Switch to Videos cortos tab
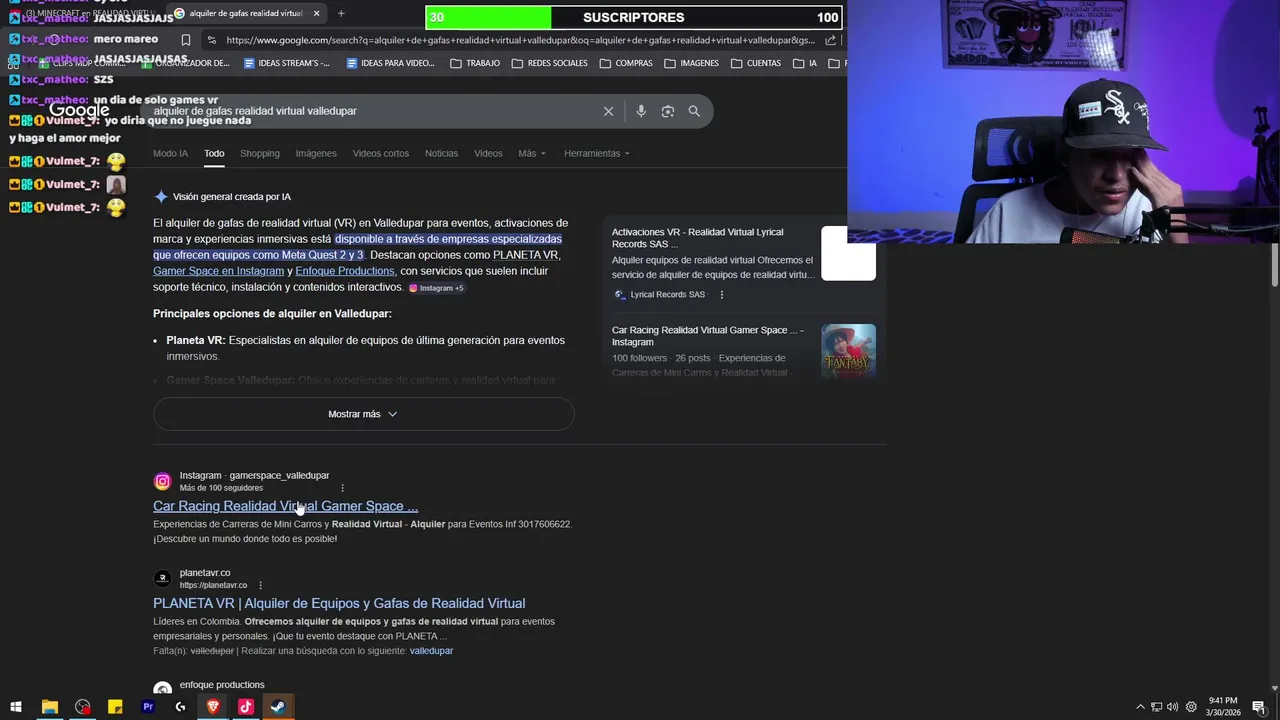Screen dimensions: 1280x720 click(x=381, y=153)
